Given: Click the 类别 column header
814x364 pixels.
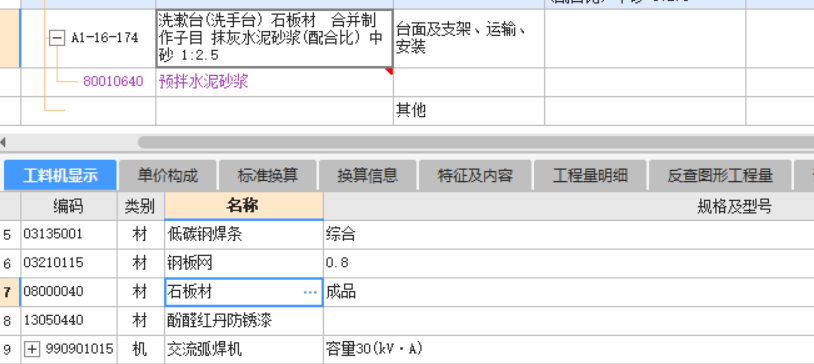Looking at the screenshot, I should point(140,207).
